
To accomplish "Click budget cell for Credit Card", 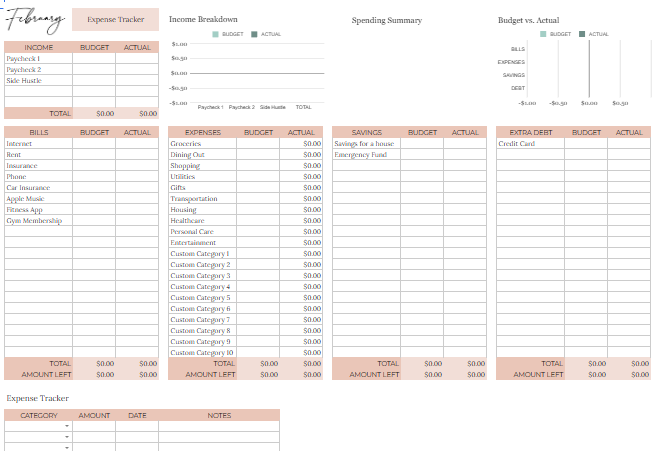I will pos(586,144).
